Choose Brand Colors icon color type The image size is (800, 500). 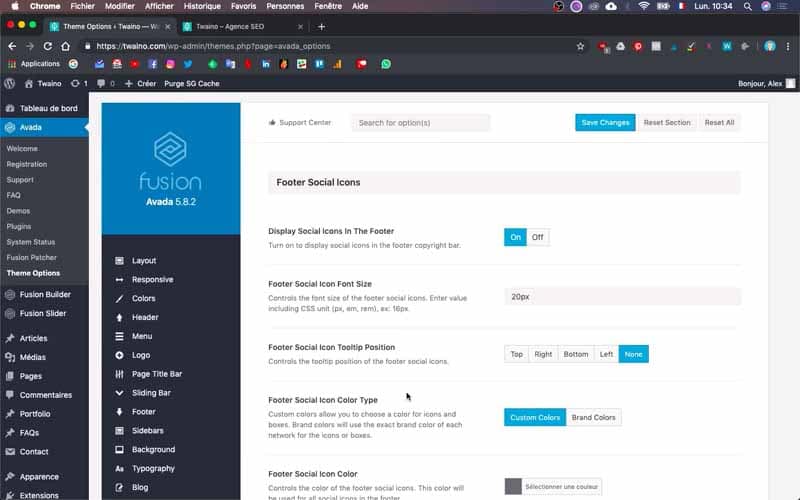click(x=593, y=417)
